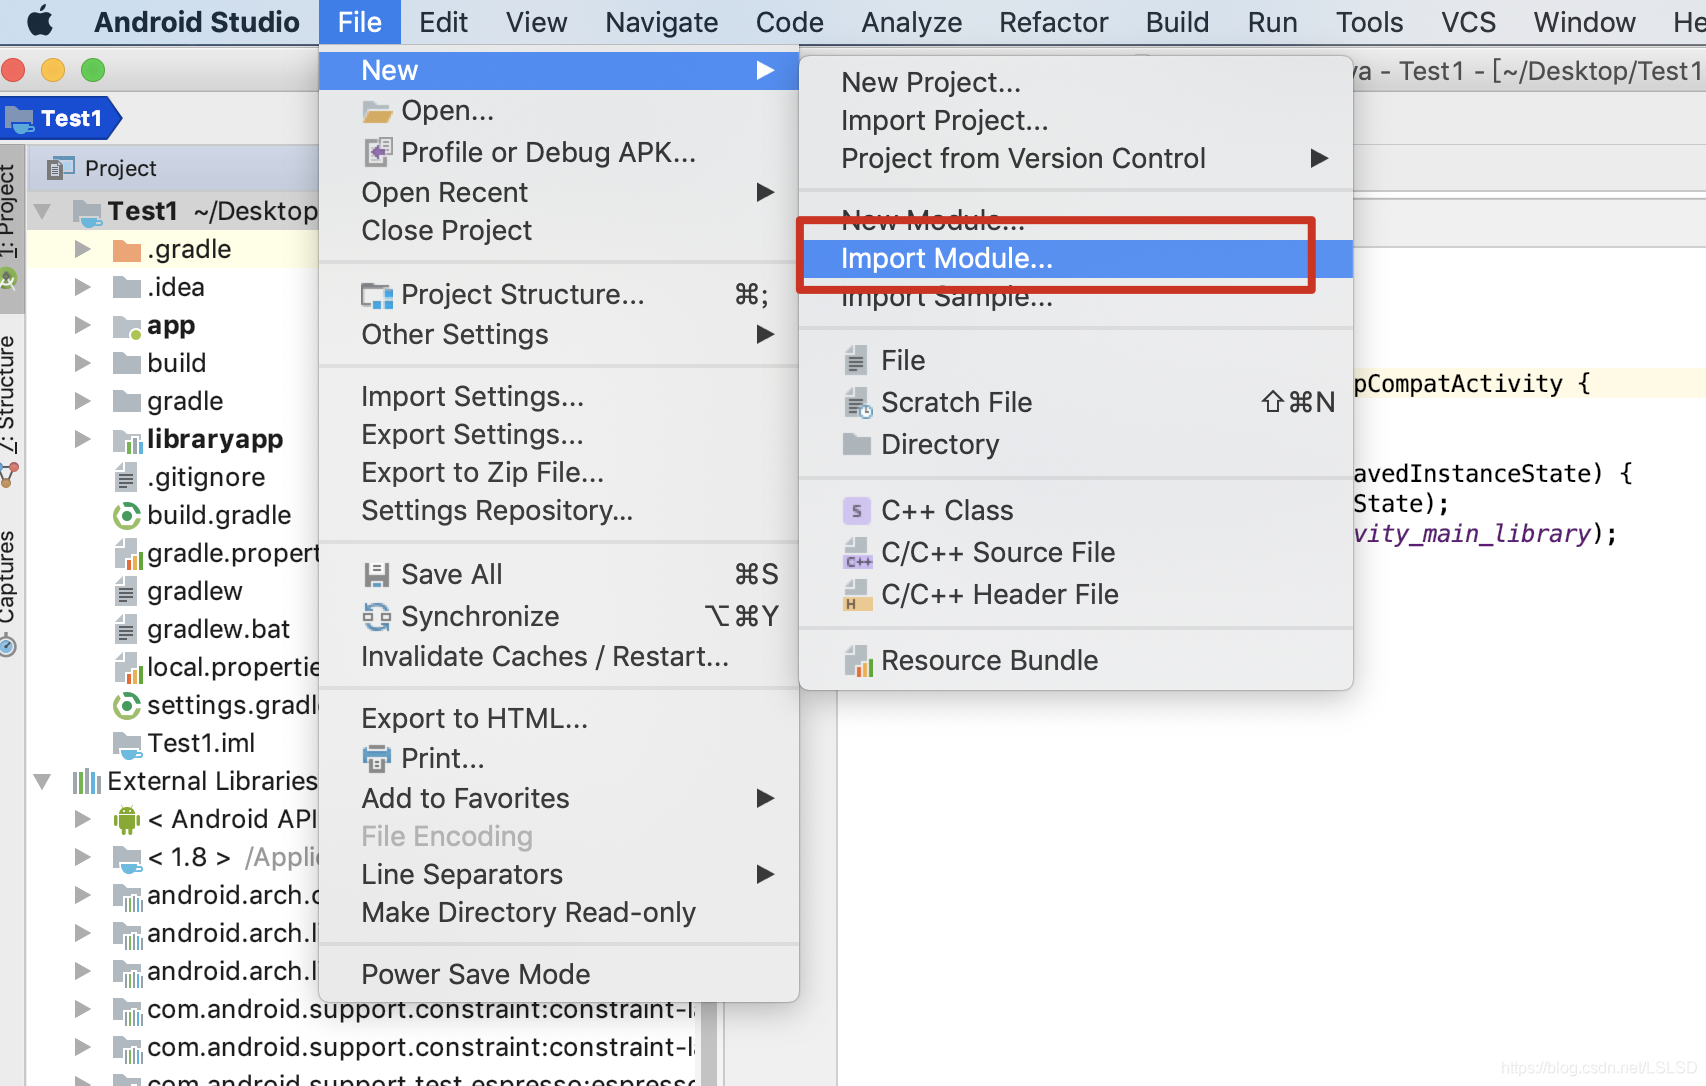Click the build.gradle file icon
1706x1086 pixels.
[x=127, y=516]
